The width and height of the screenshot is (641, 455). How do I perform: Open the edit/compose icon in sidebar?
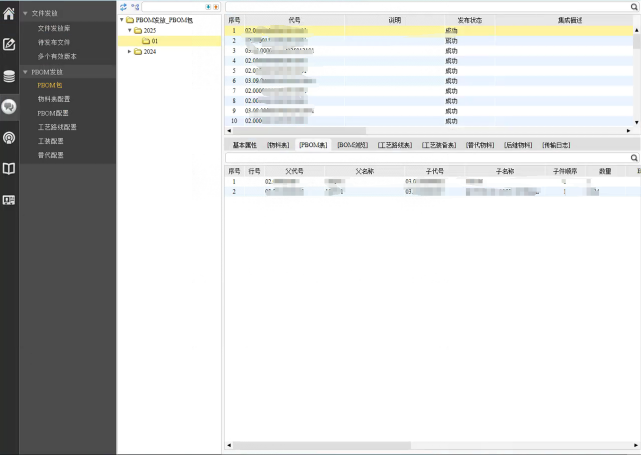(9, 44)
